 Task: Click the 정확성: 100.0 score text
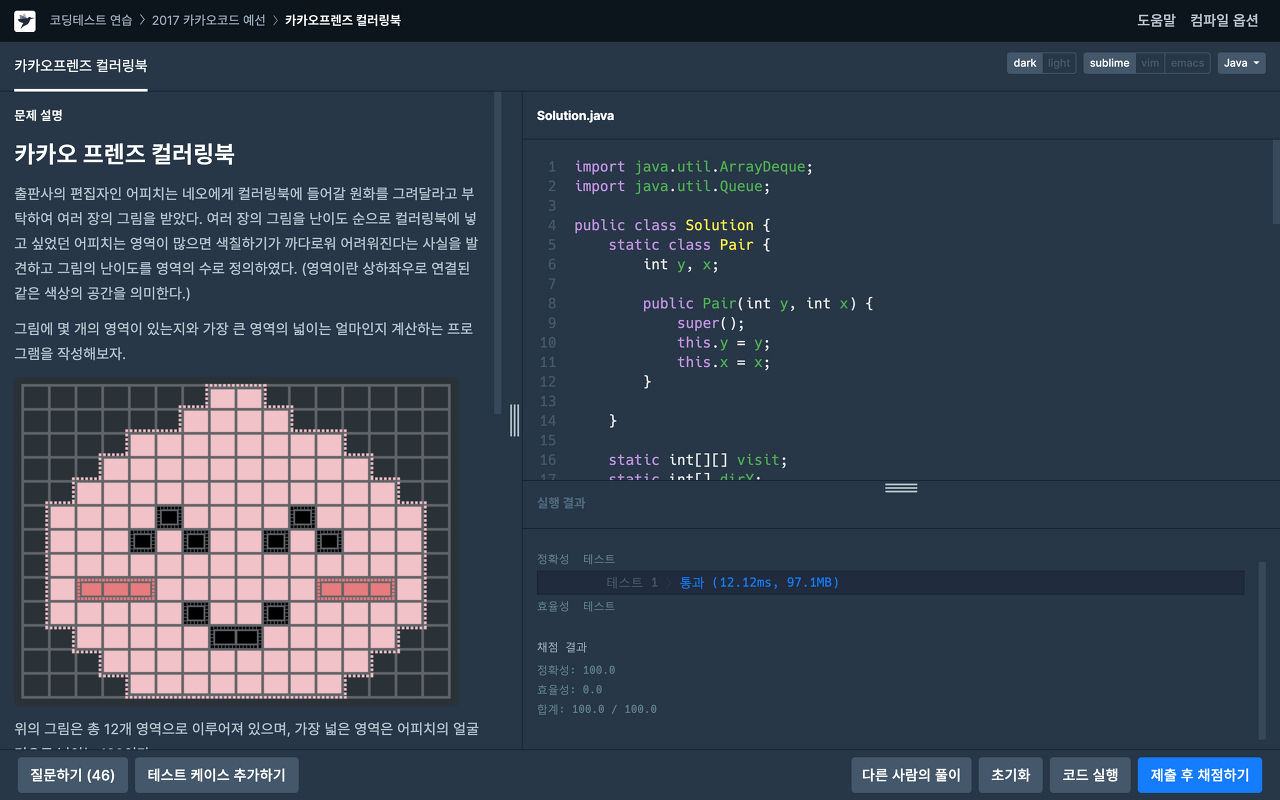pos(576,670)
